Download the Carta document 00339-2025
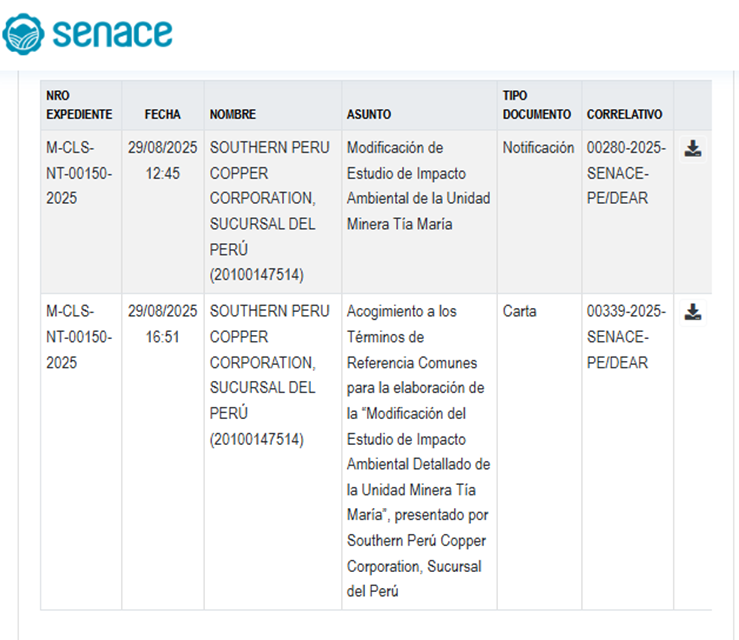 [693, 312]
